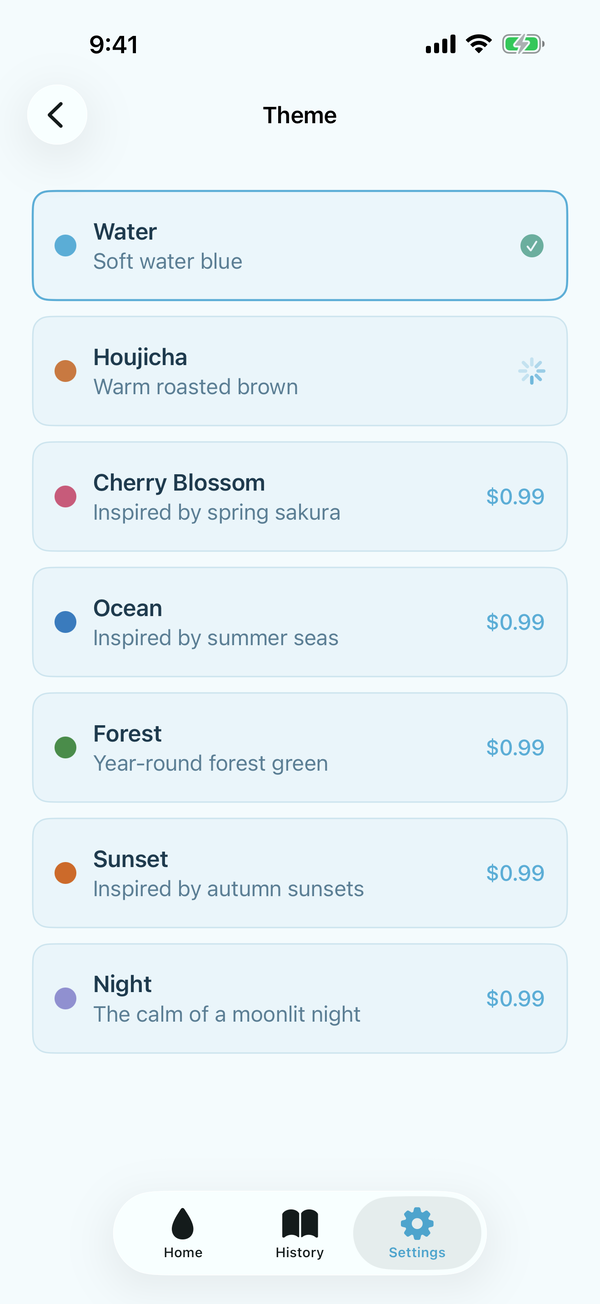The height and width of the screenshot is (1304, 600).
Task: Tap the Sunset theme card
Action: pos(300,871)
